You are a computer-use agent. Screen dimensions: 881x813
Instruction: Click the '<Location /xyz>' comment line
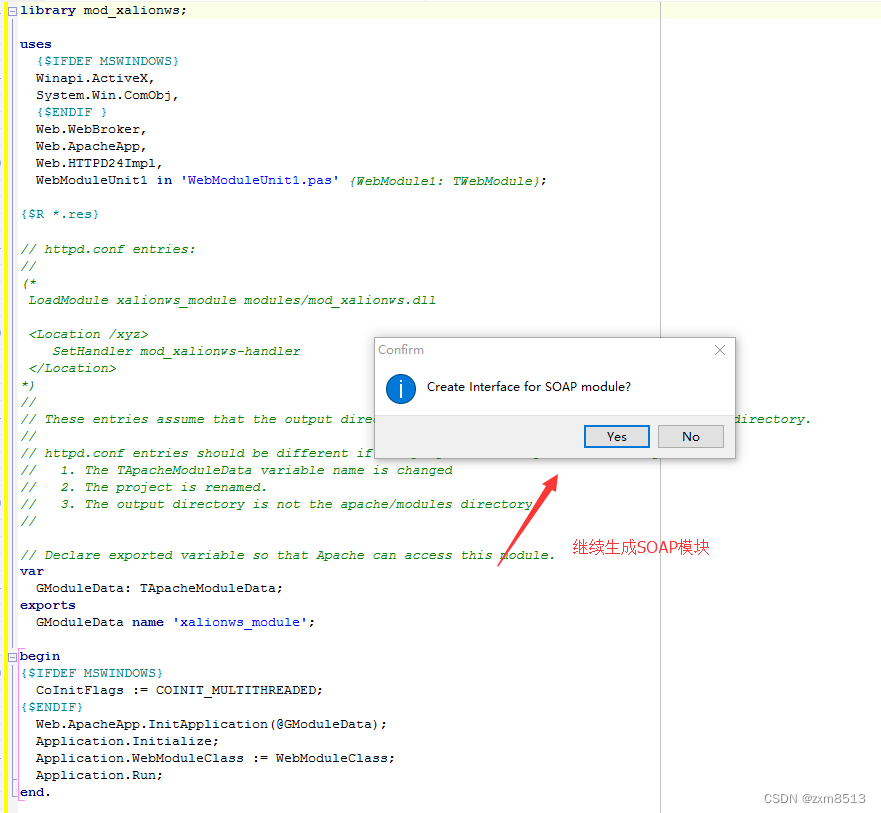click(x=88, y=334)
